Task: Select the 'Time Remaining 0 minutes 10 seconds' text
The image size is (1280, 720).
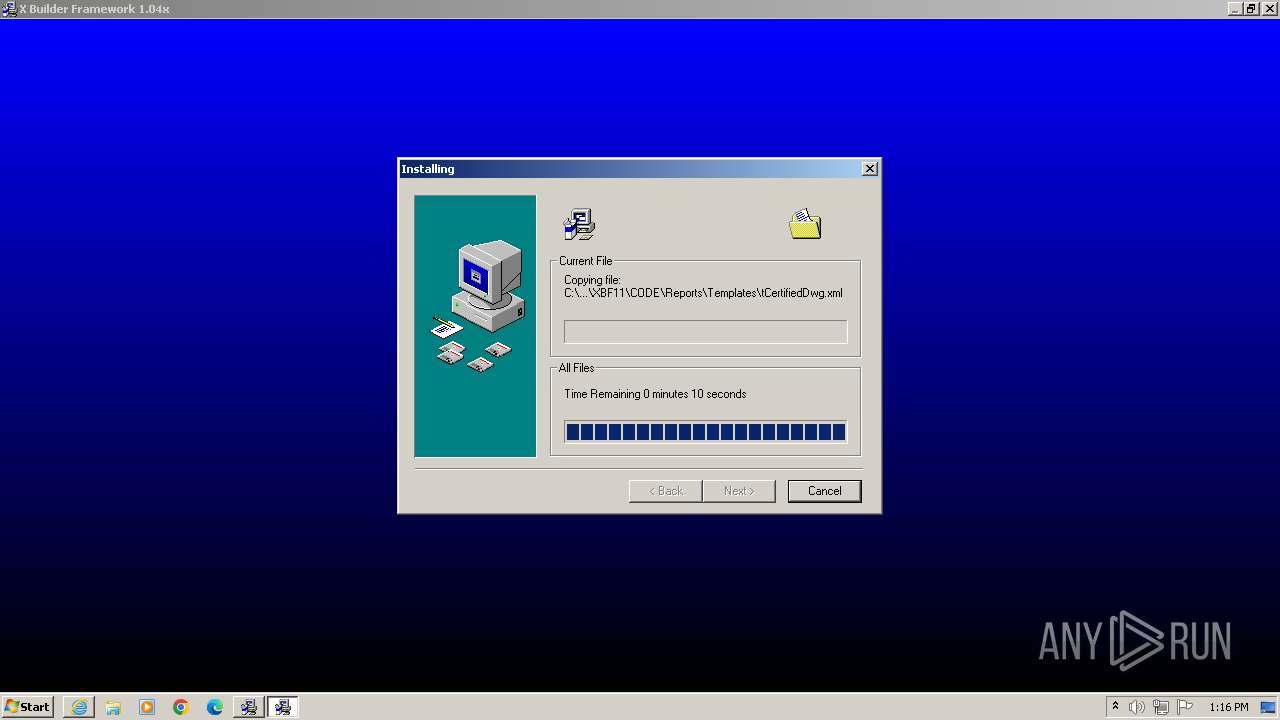Action: [x=655, y=394]
